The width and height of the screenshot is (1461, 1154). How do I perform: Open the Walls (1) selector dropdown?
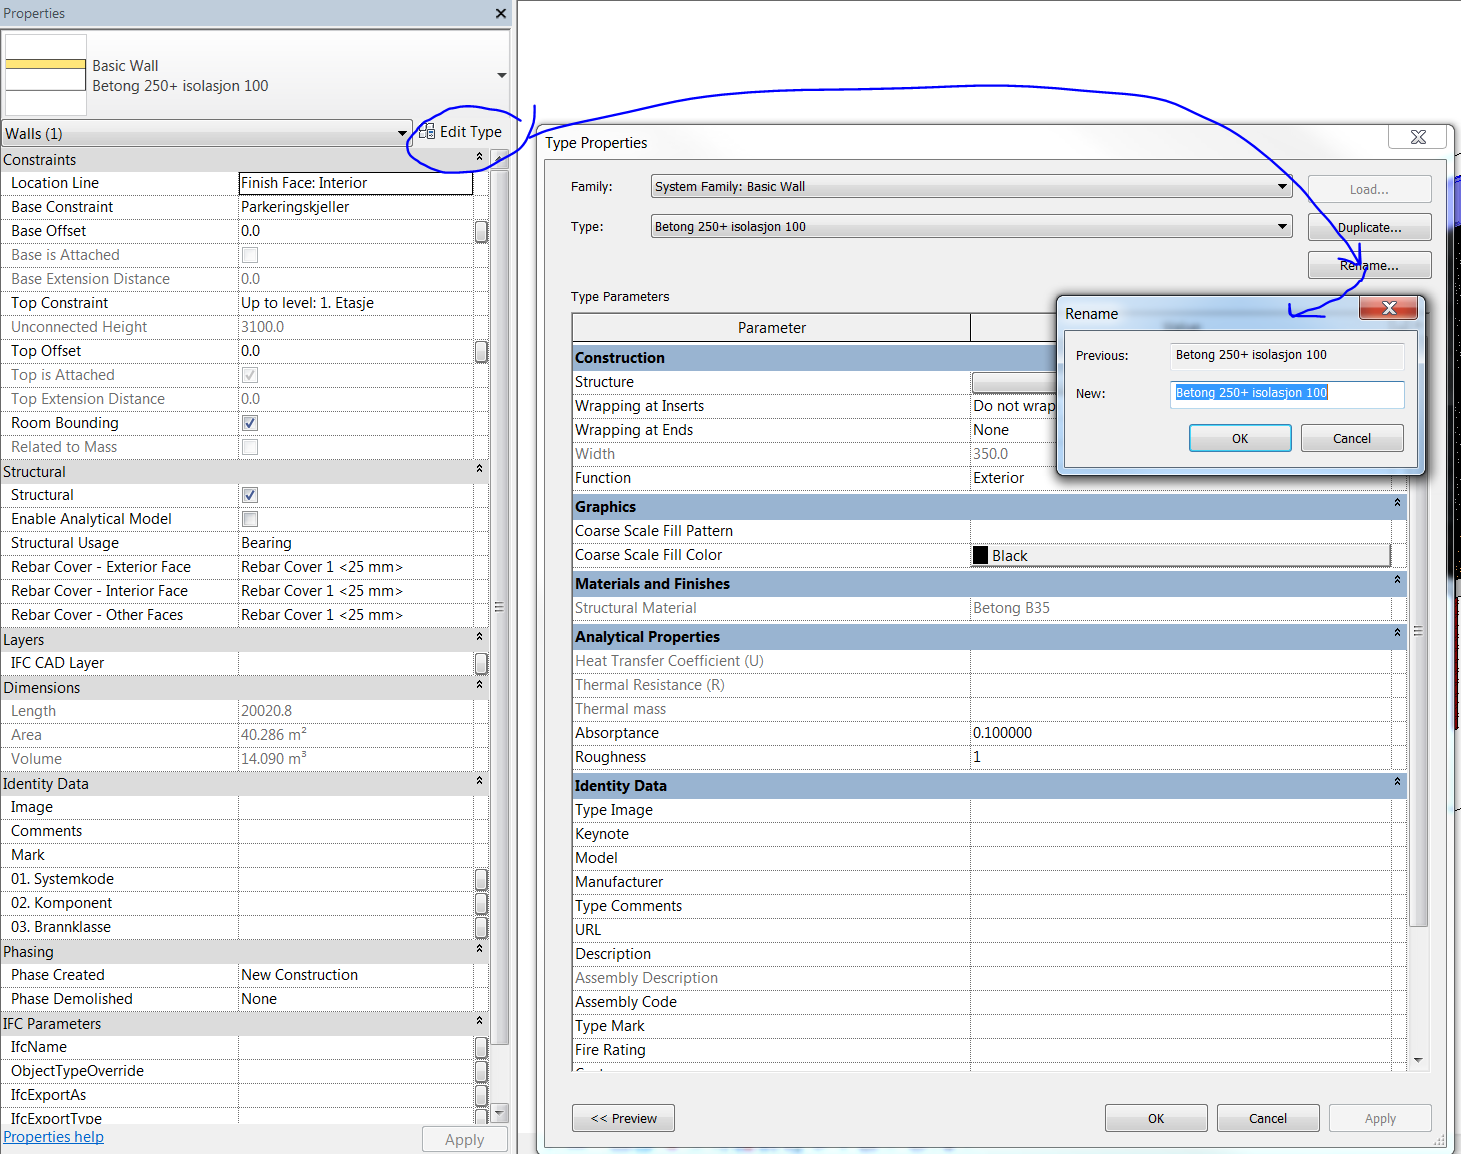402,133
